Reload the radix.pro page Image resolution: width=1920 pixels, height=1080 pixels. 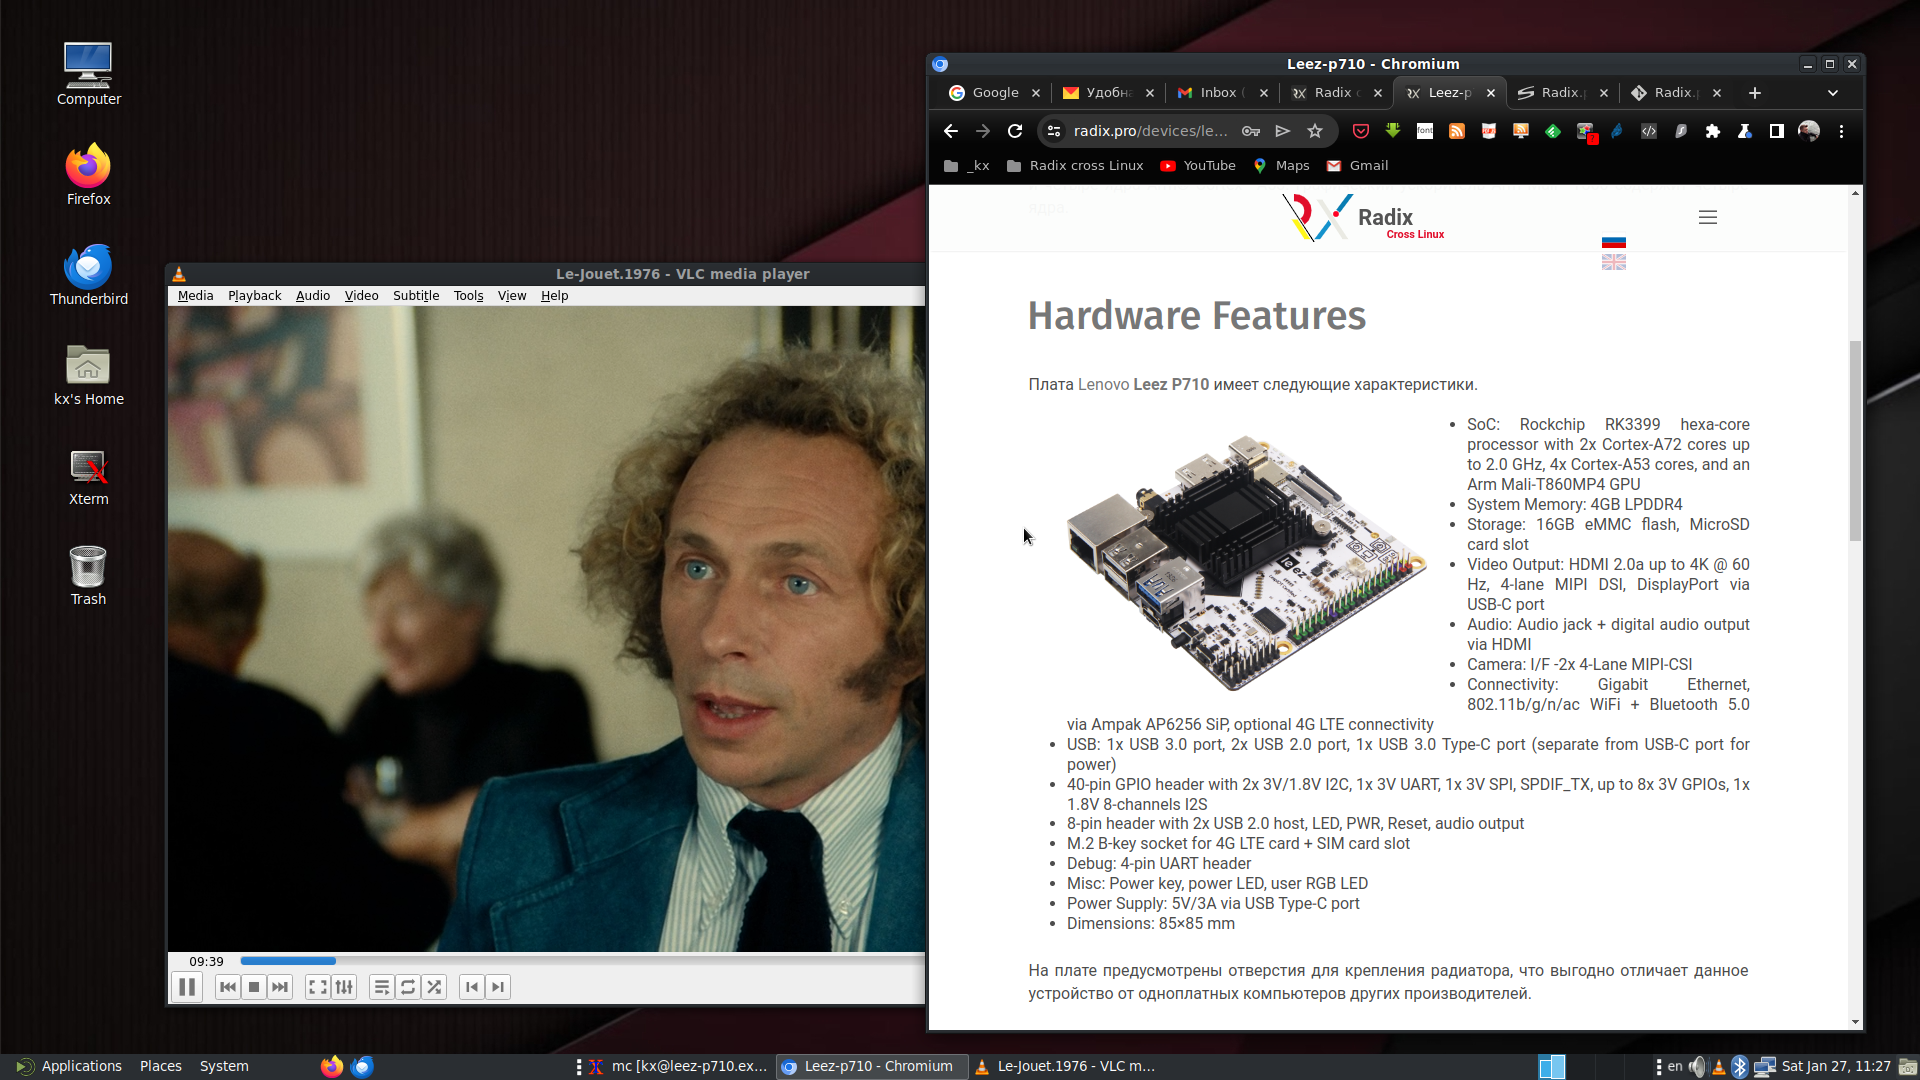(x=1015, y=131)
